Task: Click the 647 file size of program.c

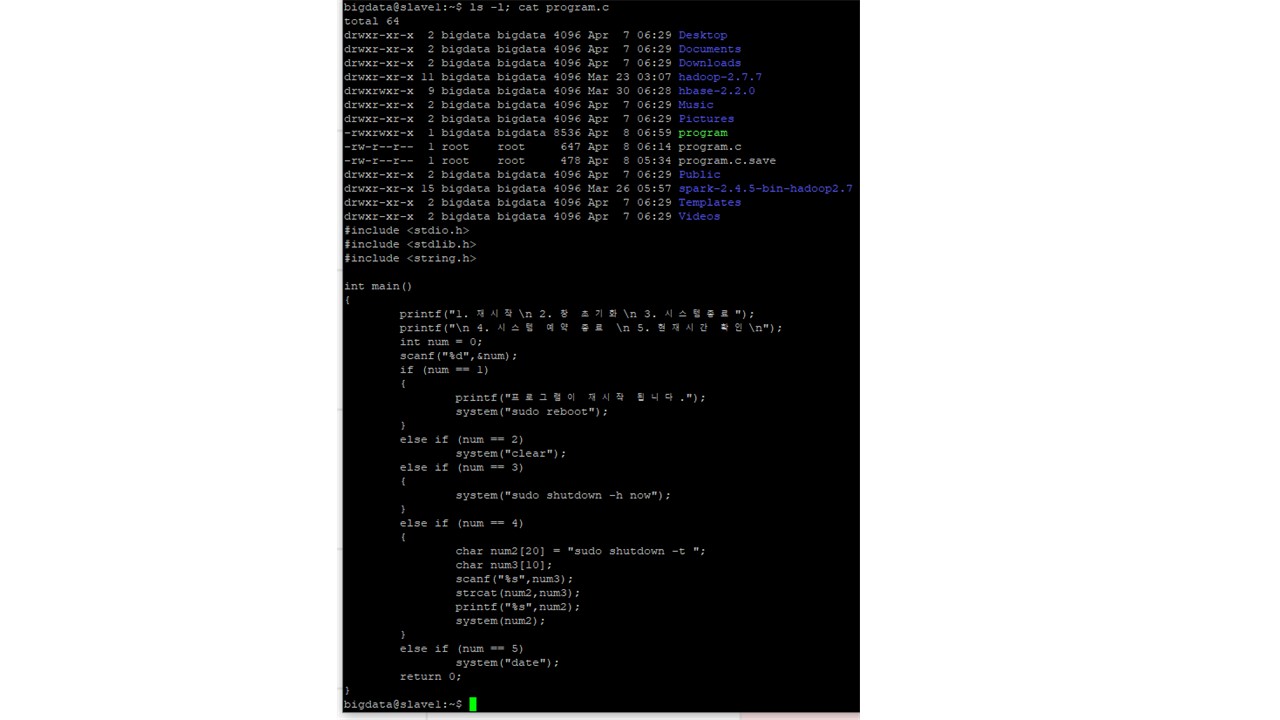Action: pos(570,147)
